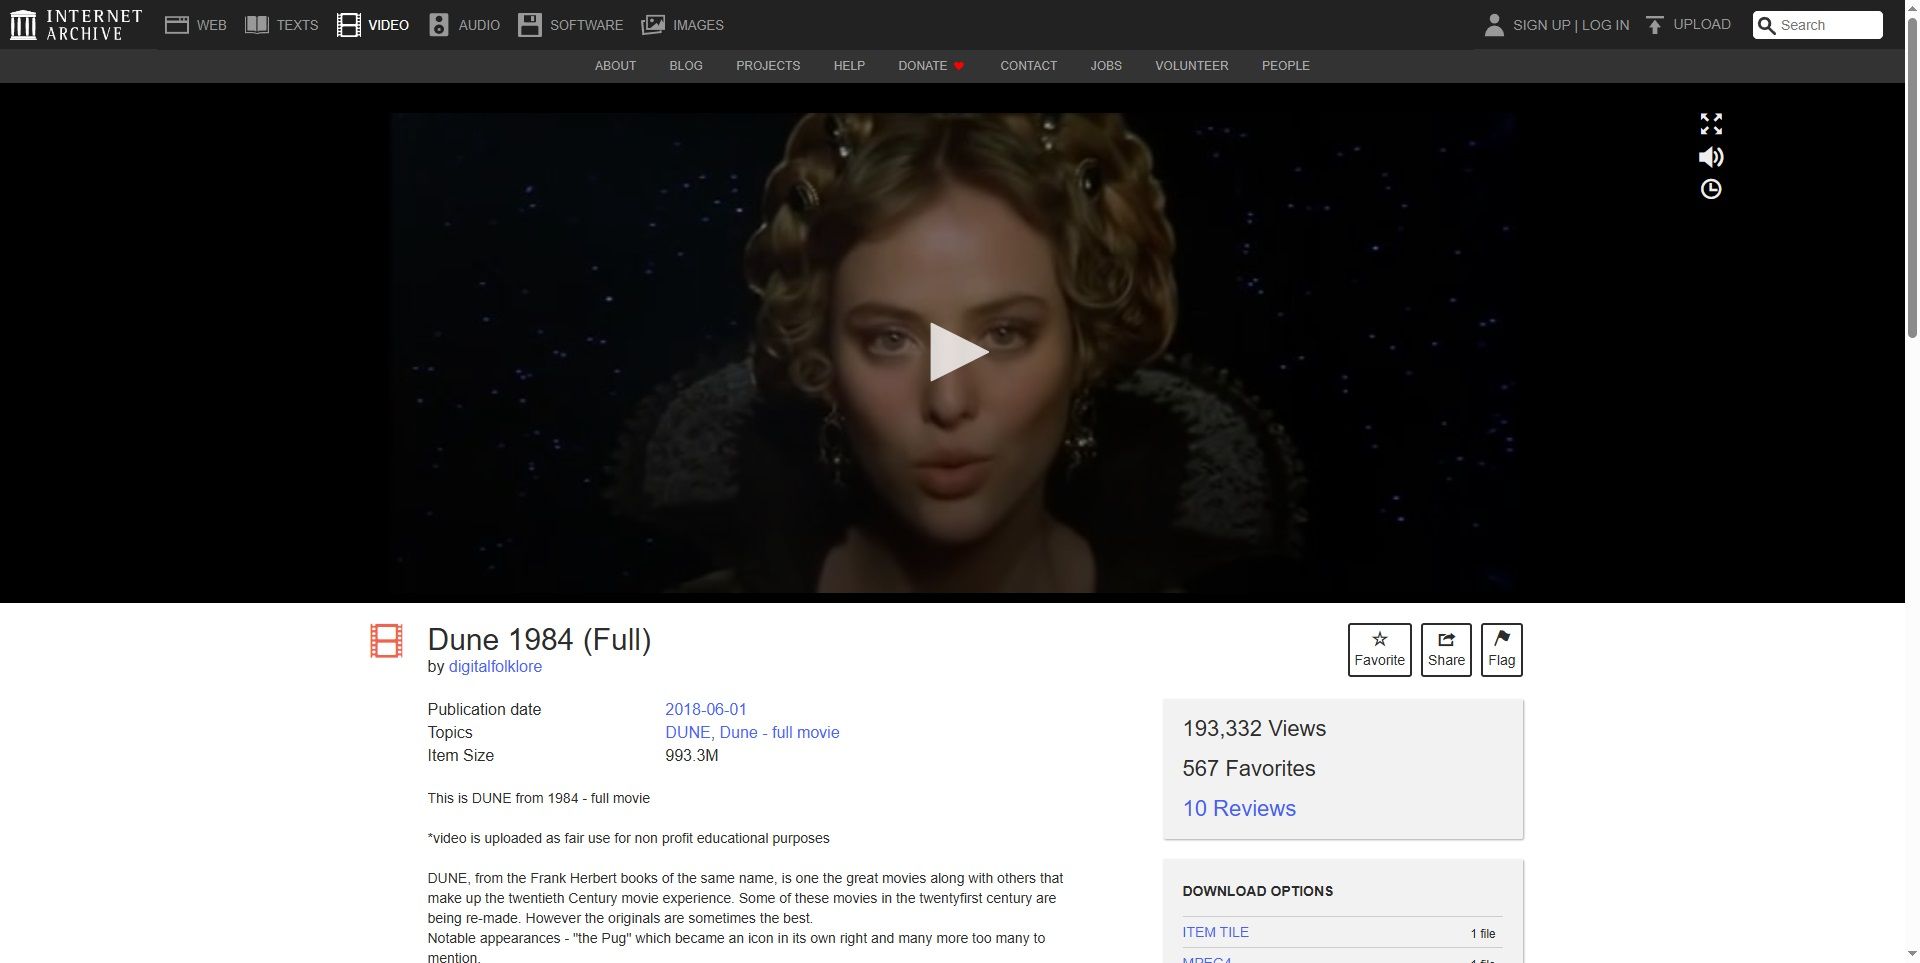Click the Upload icon

click(1655, 25)
